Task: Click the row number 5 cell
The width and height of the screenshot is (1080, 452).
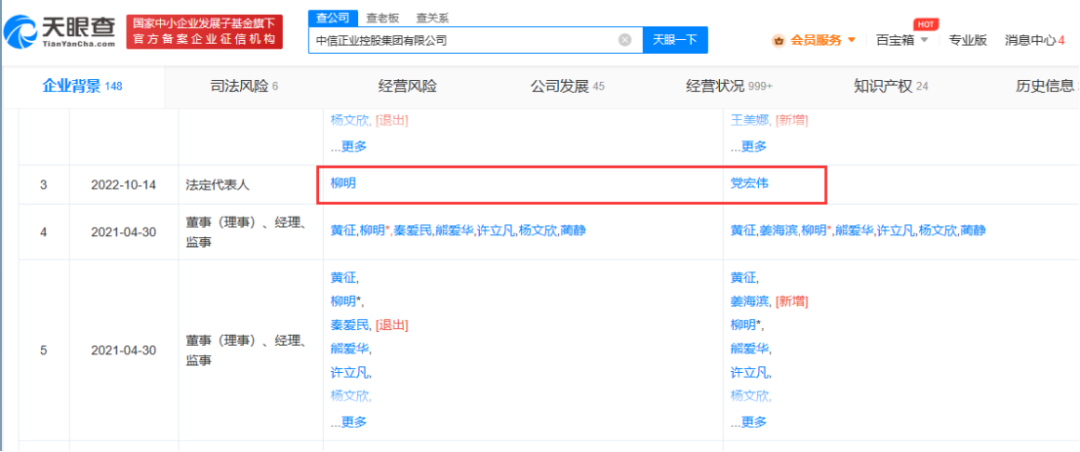Action: 43,350
